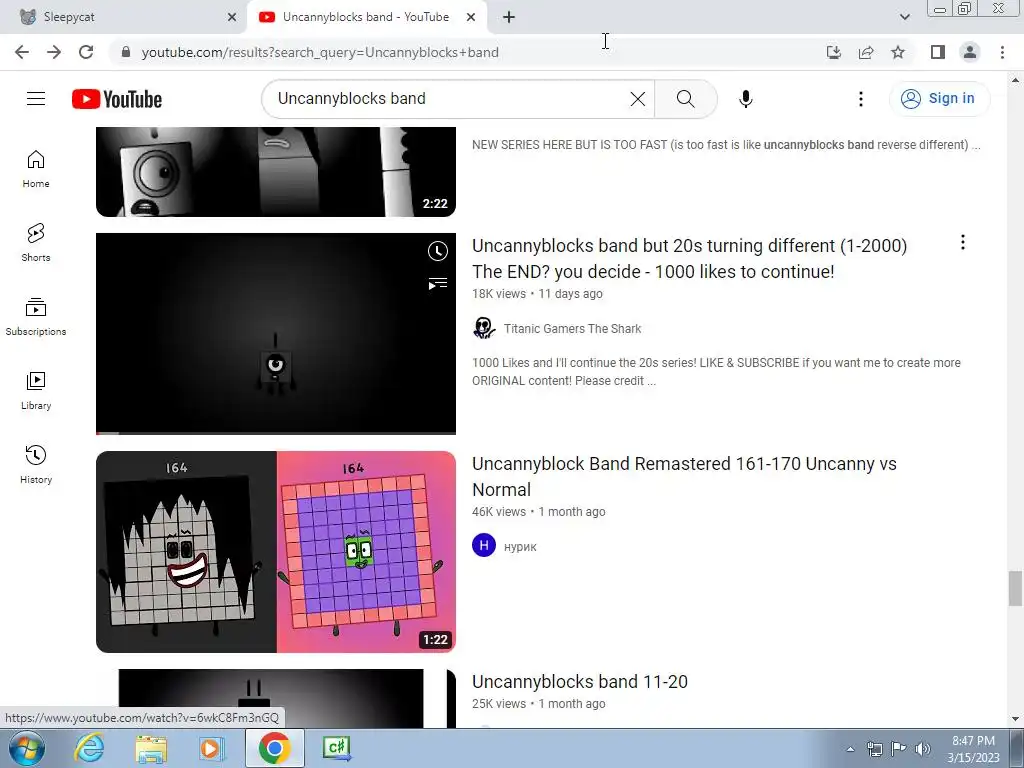
Task: Open Shorts in the sidebar
Action: tap(36, 243)
